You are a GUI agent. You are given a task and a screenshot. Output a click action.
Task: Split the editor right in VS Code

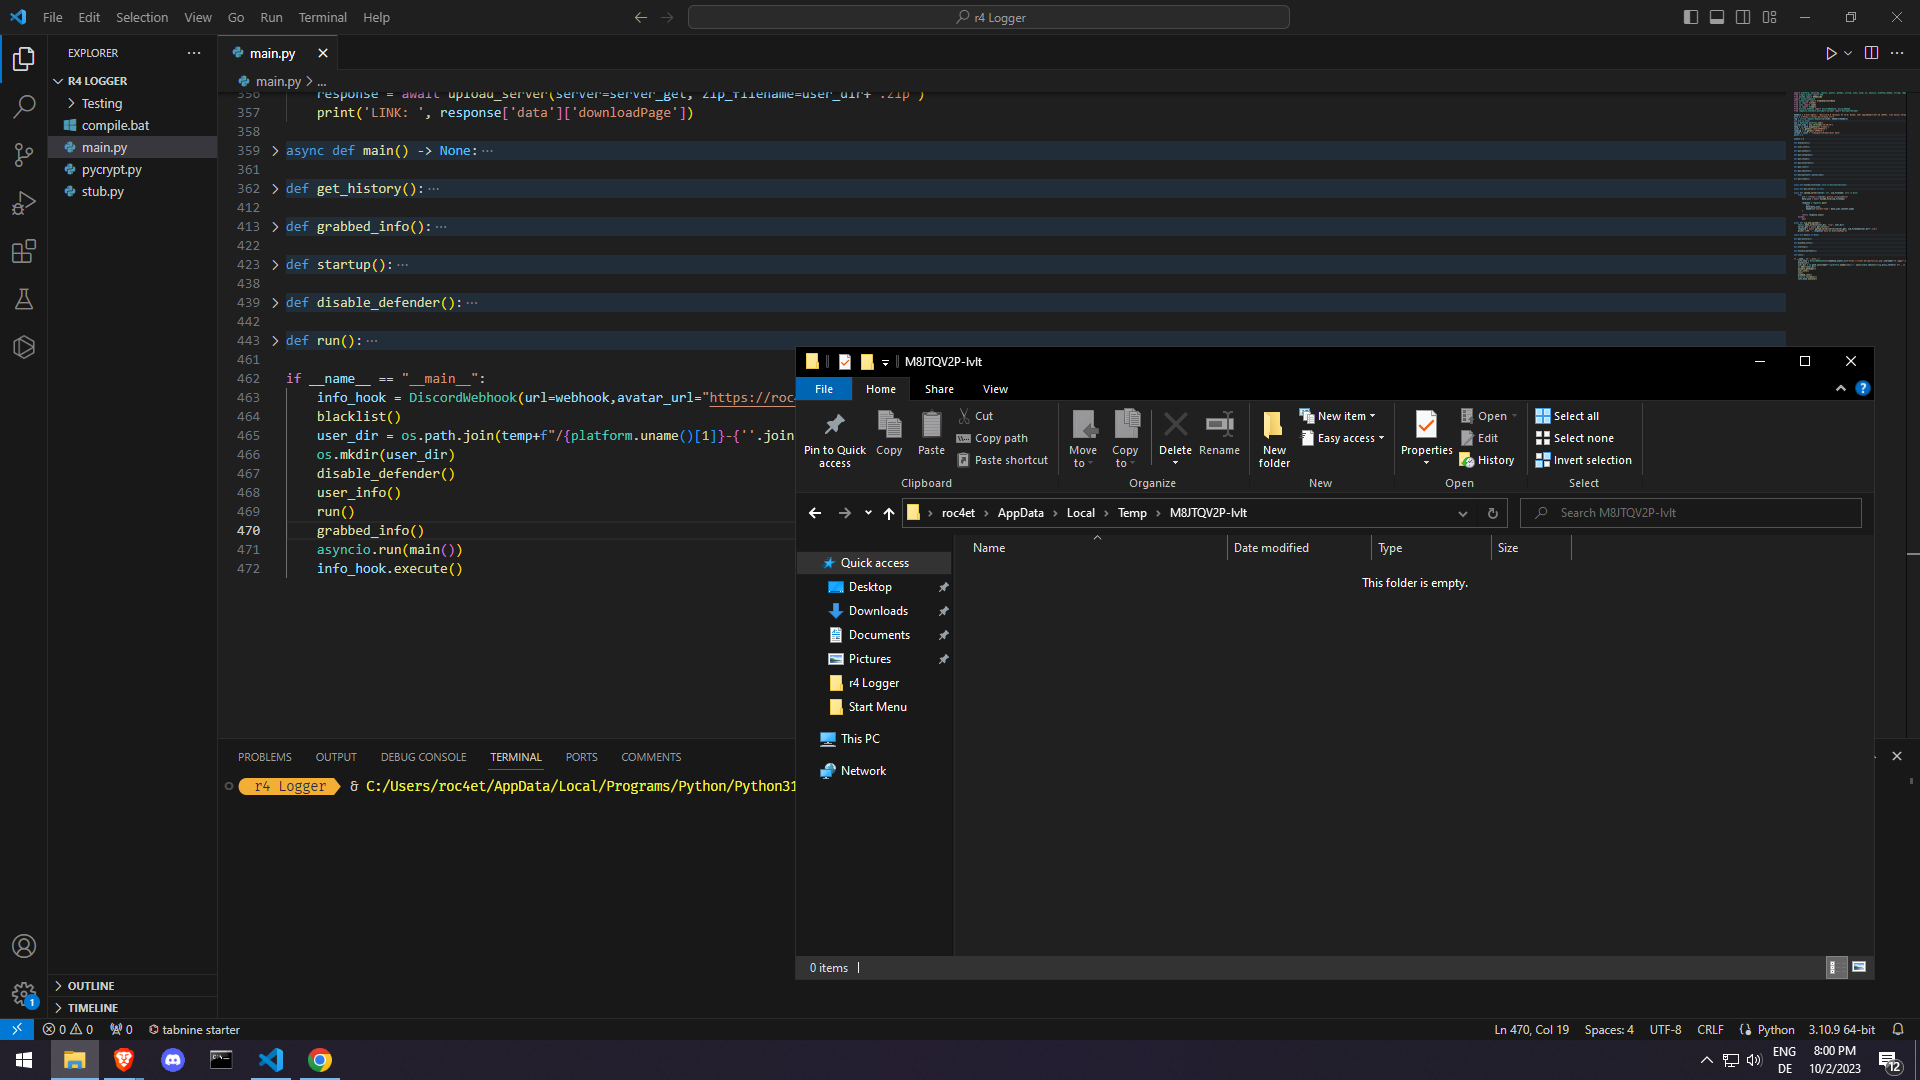point(1871,53)
